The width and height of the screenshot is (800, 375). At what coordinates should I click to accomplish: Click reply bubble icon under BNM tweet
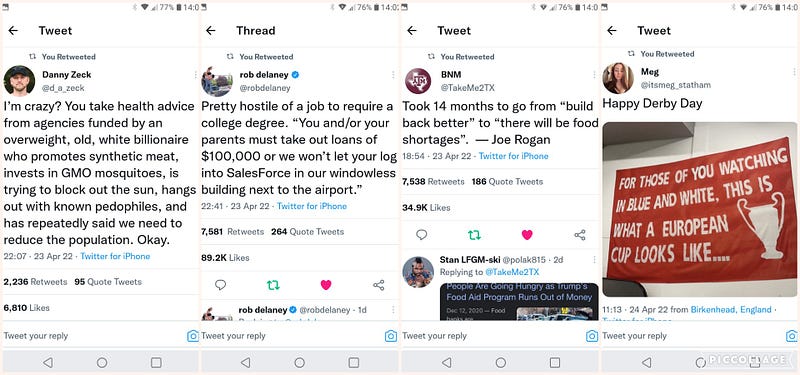(421, 235)
